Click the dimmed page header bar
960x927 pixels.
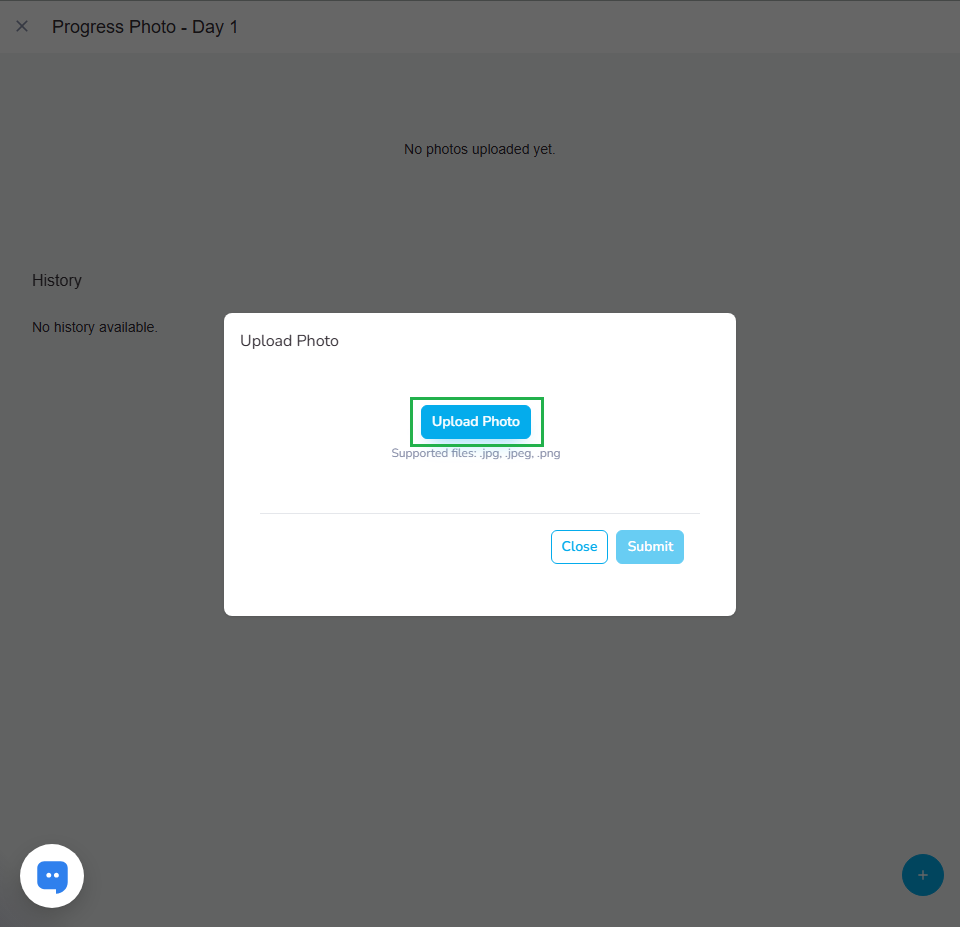point(600,27)
